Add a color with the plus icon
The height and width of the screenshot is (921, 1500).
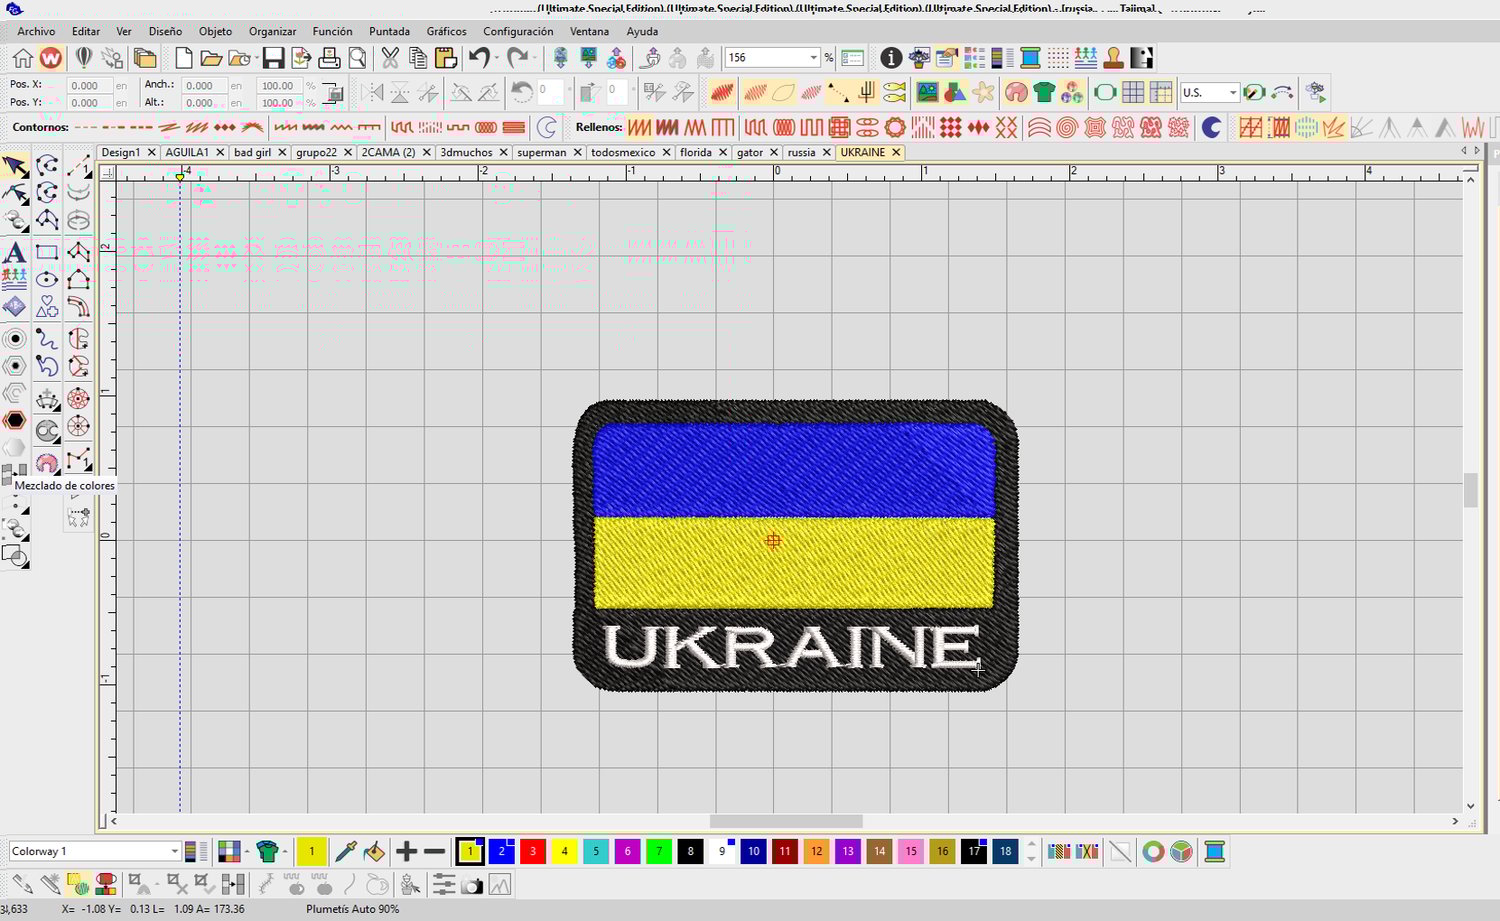tap(406, 852)
